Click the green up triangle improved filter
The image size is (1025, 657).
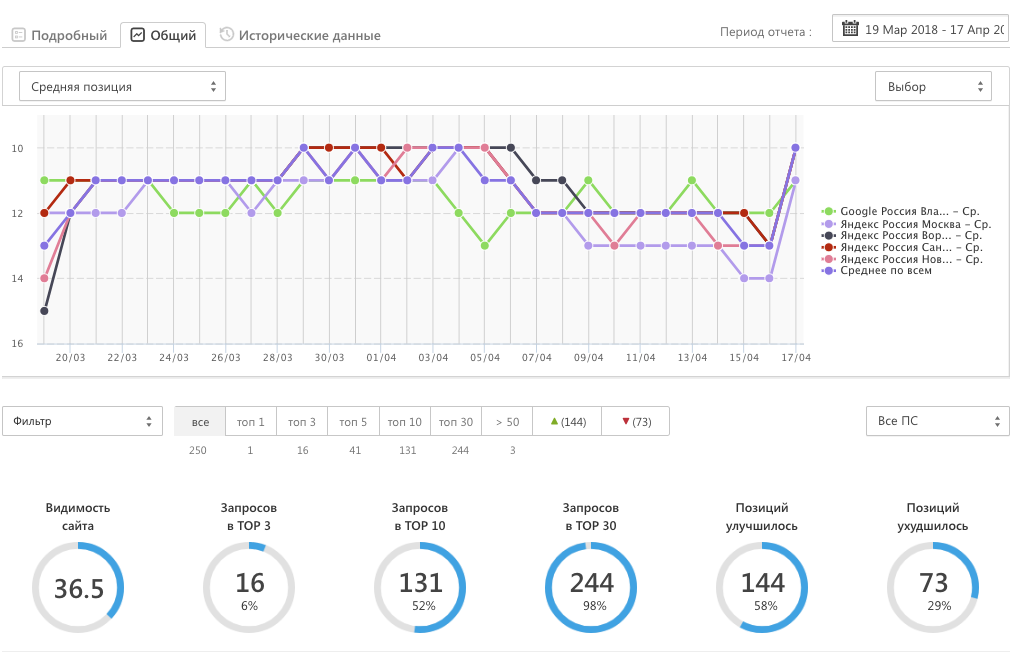tap(554, 422)
